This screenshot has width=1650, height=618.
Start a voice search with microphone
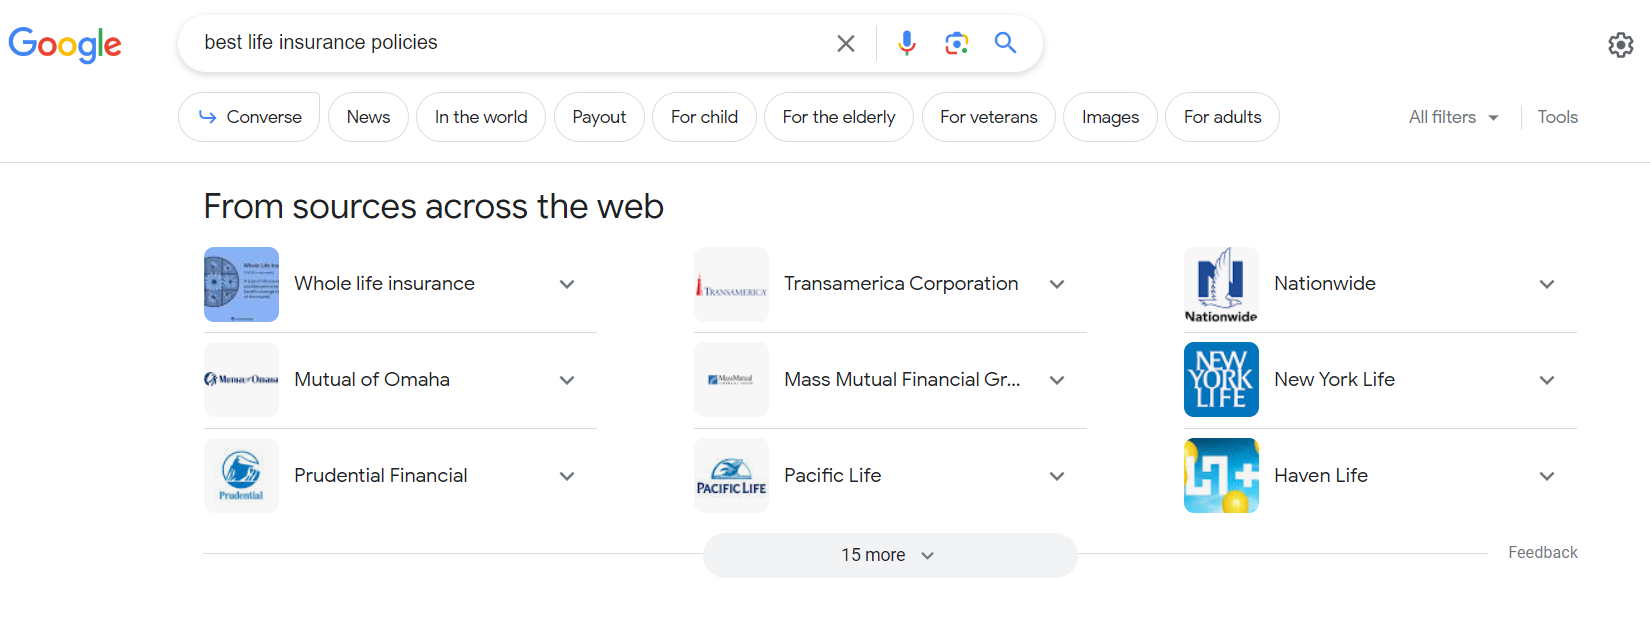[907, 43]
